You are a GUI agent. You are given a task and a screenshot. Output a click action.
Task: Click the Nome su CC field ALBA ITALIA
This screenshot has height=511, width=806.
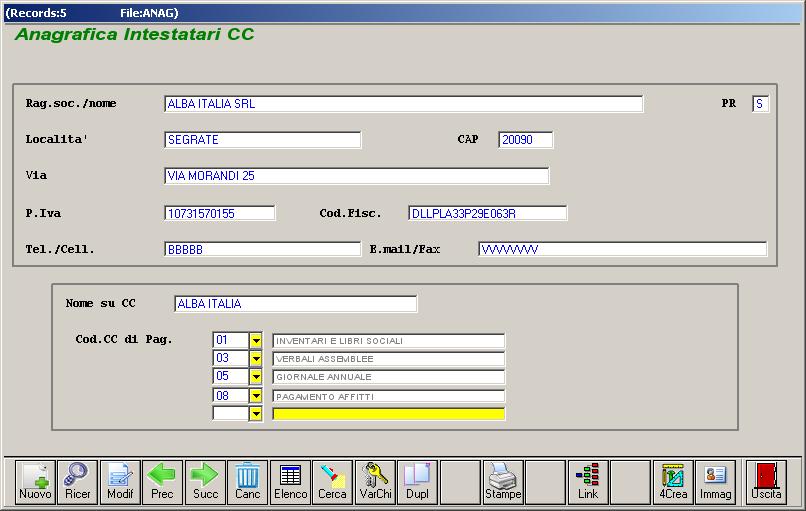(296, 304)
